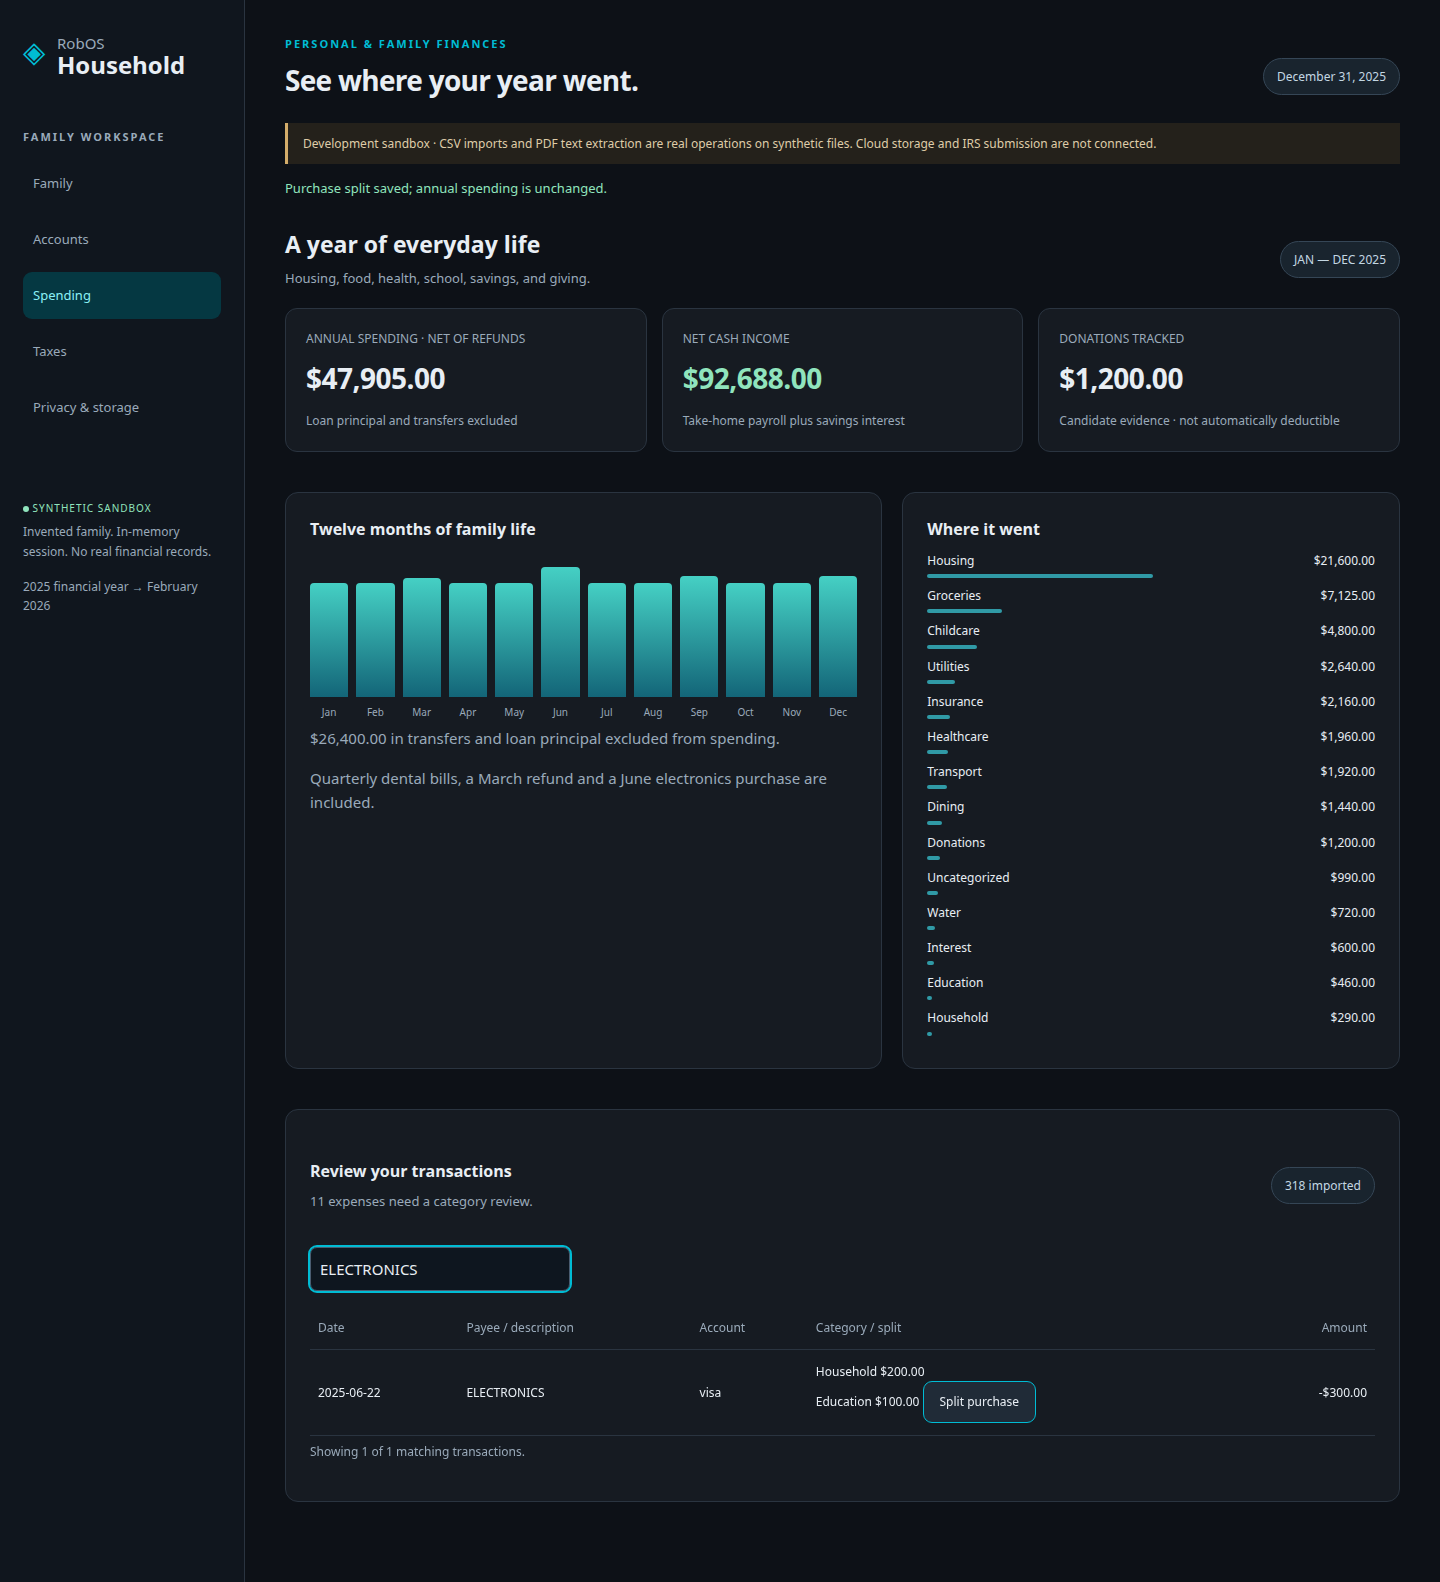Click the Purchase split saved confirmation message
Image resolution: width=1440 pixels, height=1582 pixels.
click(446, 189)
